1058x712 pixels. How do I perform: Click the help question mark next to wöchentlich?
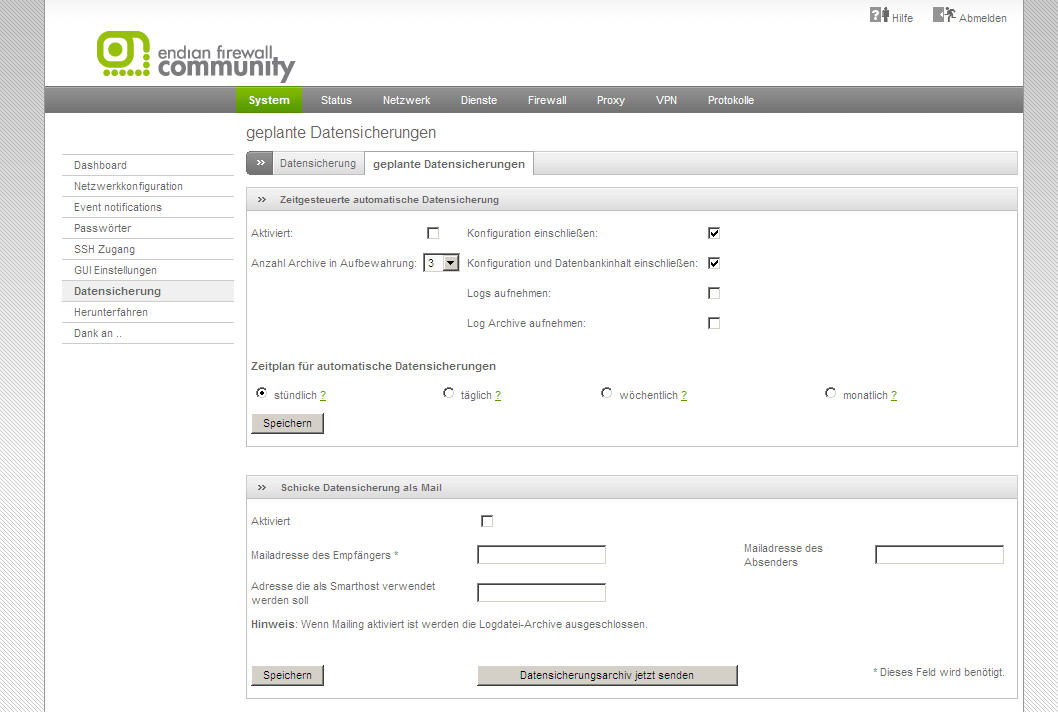coord(684,396)
